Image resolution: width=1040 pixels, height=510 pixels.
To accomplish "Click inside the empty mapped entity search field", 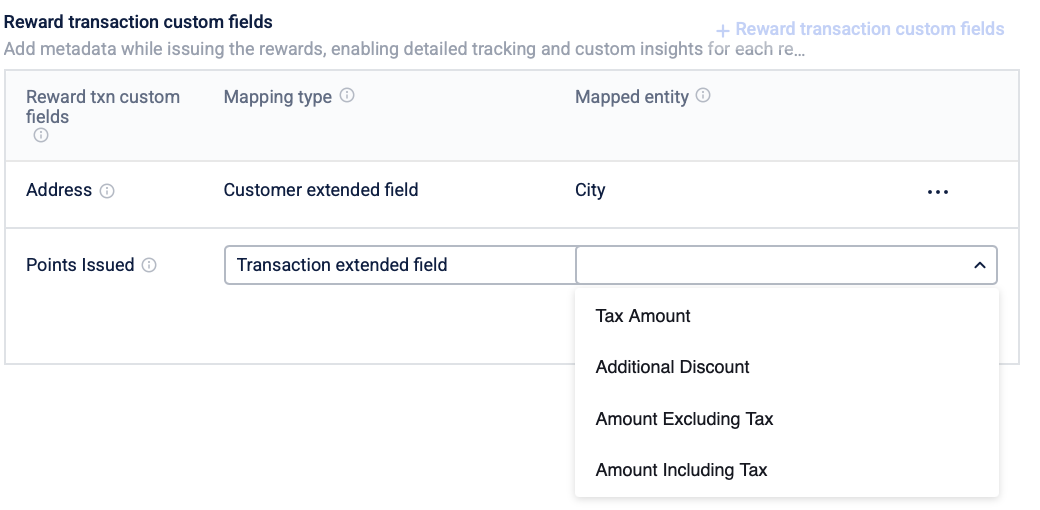I will [x=770, y=265].
